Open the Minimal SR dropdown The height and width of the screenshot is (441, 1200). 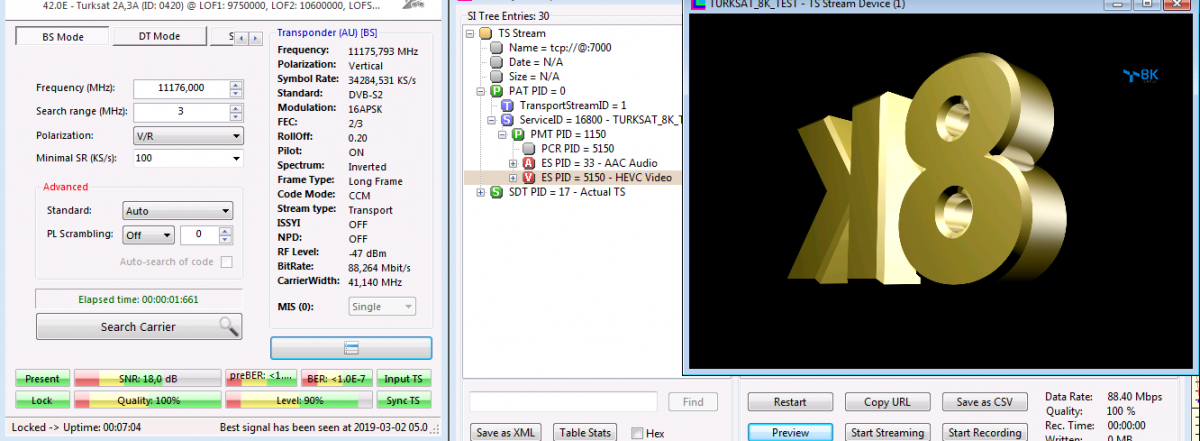(x=188, y=158)
